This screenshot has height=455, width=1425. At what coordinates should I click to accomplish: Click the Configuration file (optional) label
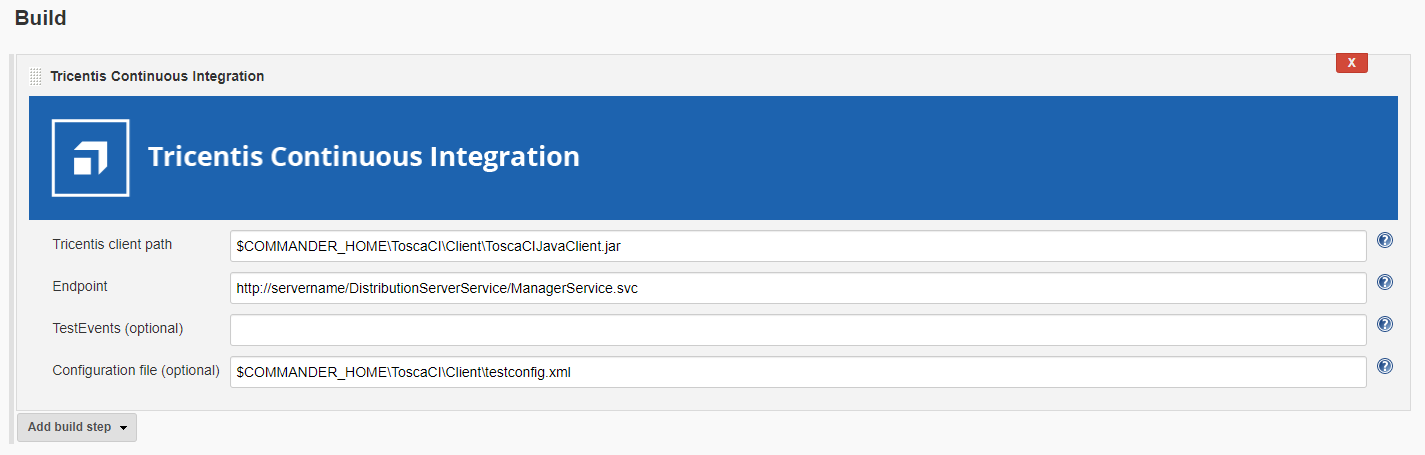pyautogui.click(x=136, y=370)
